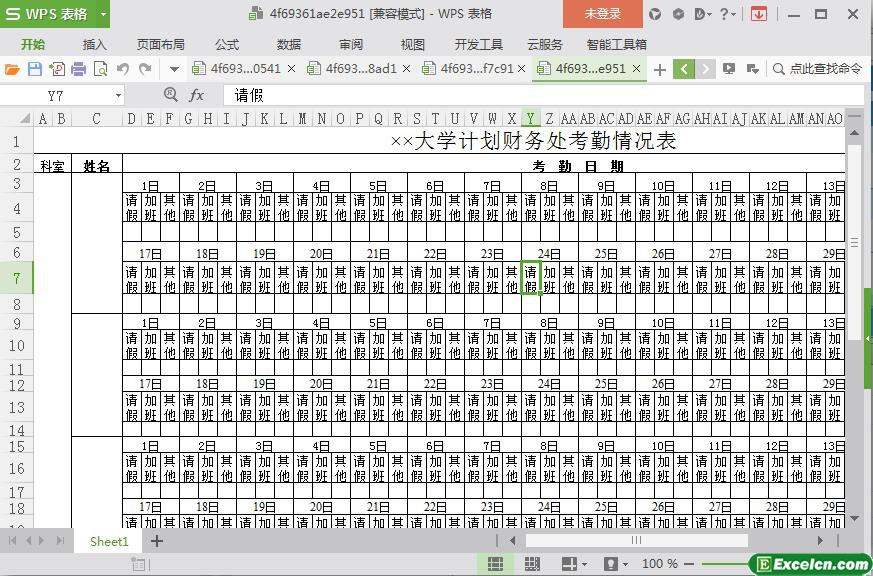Go to next document tab arrow
Screen dimensions: 873x576
705,69
